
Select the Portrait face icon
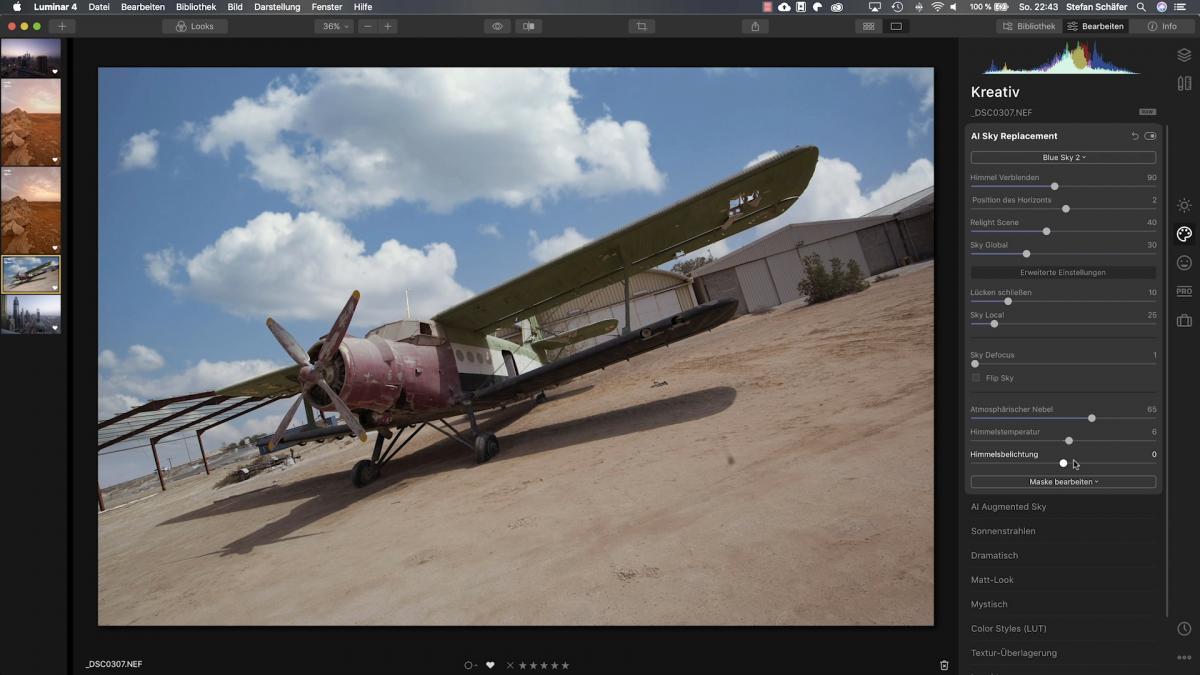click(1184, 263)
